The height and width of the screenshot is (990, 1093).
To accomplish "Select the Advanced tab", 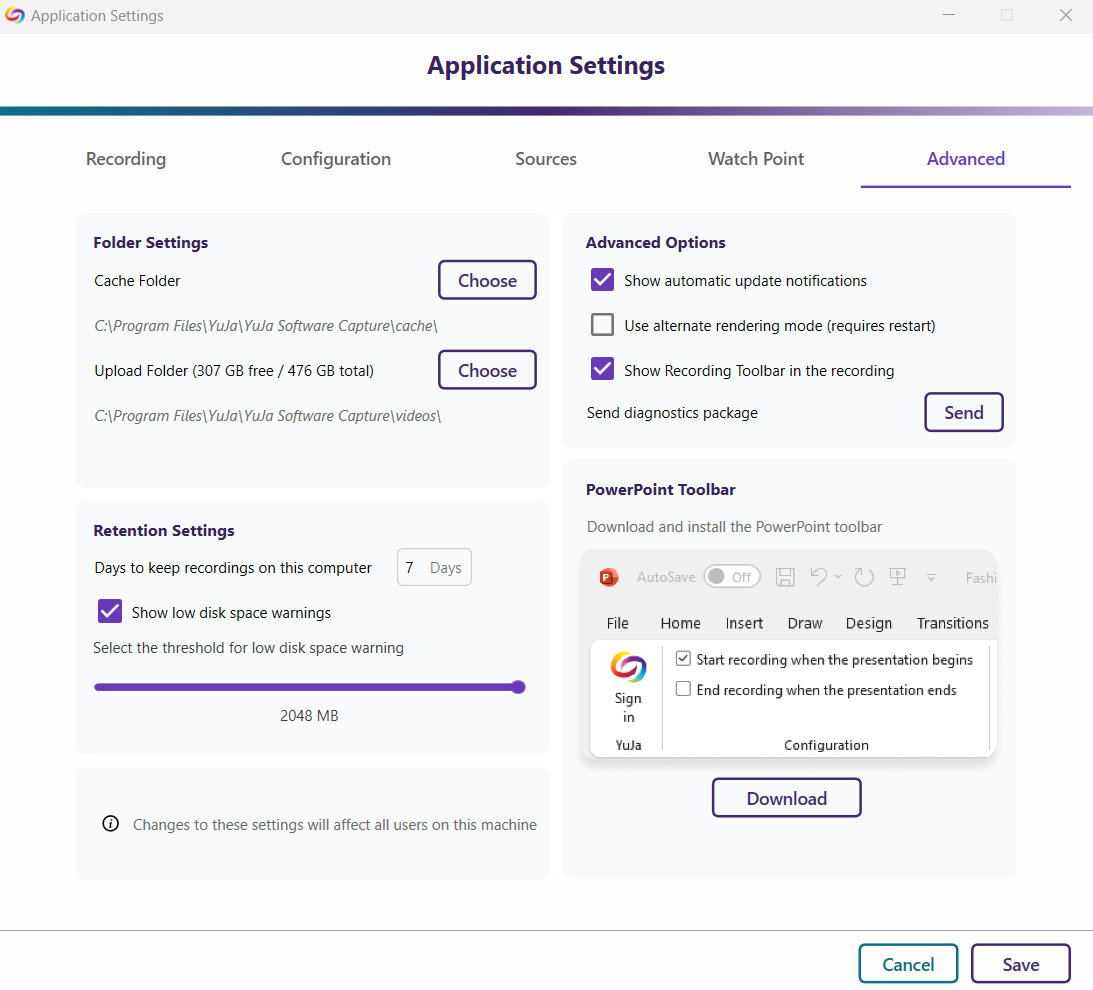I will click(x=965, y=159).
